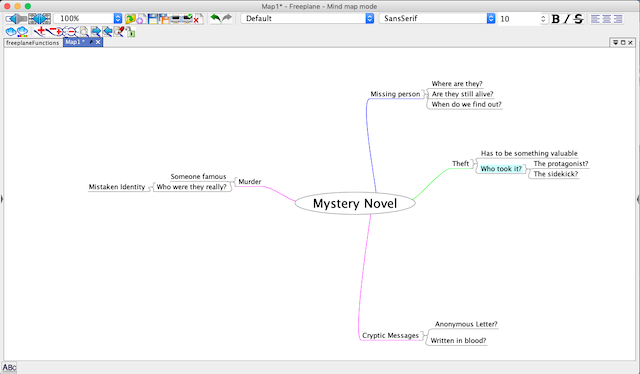Screen dimensions: 640x374
Task: Click the filmstrip left-arrow navigation icon
Action: tap(34, 18)
